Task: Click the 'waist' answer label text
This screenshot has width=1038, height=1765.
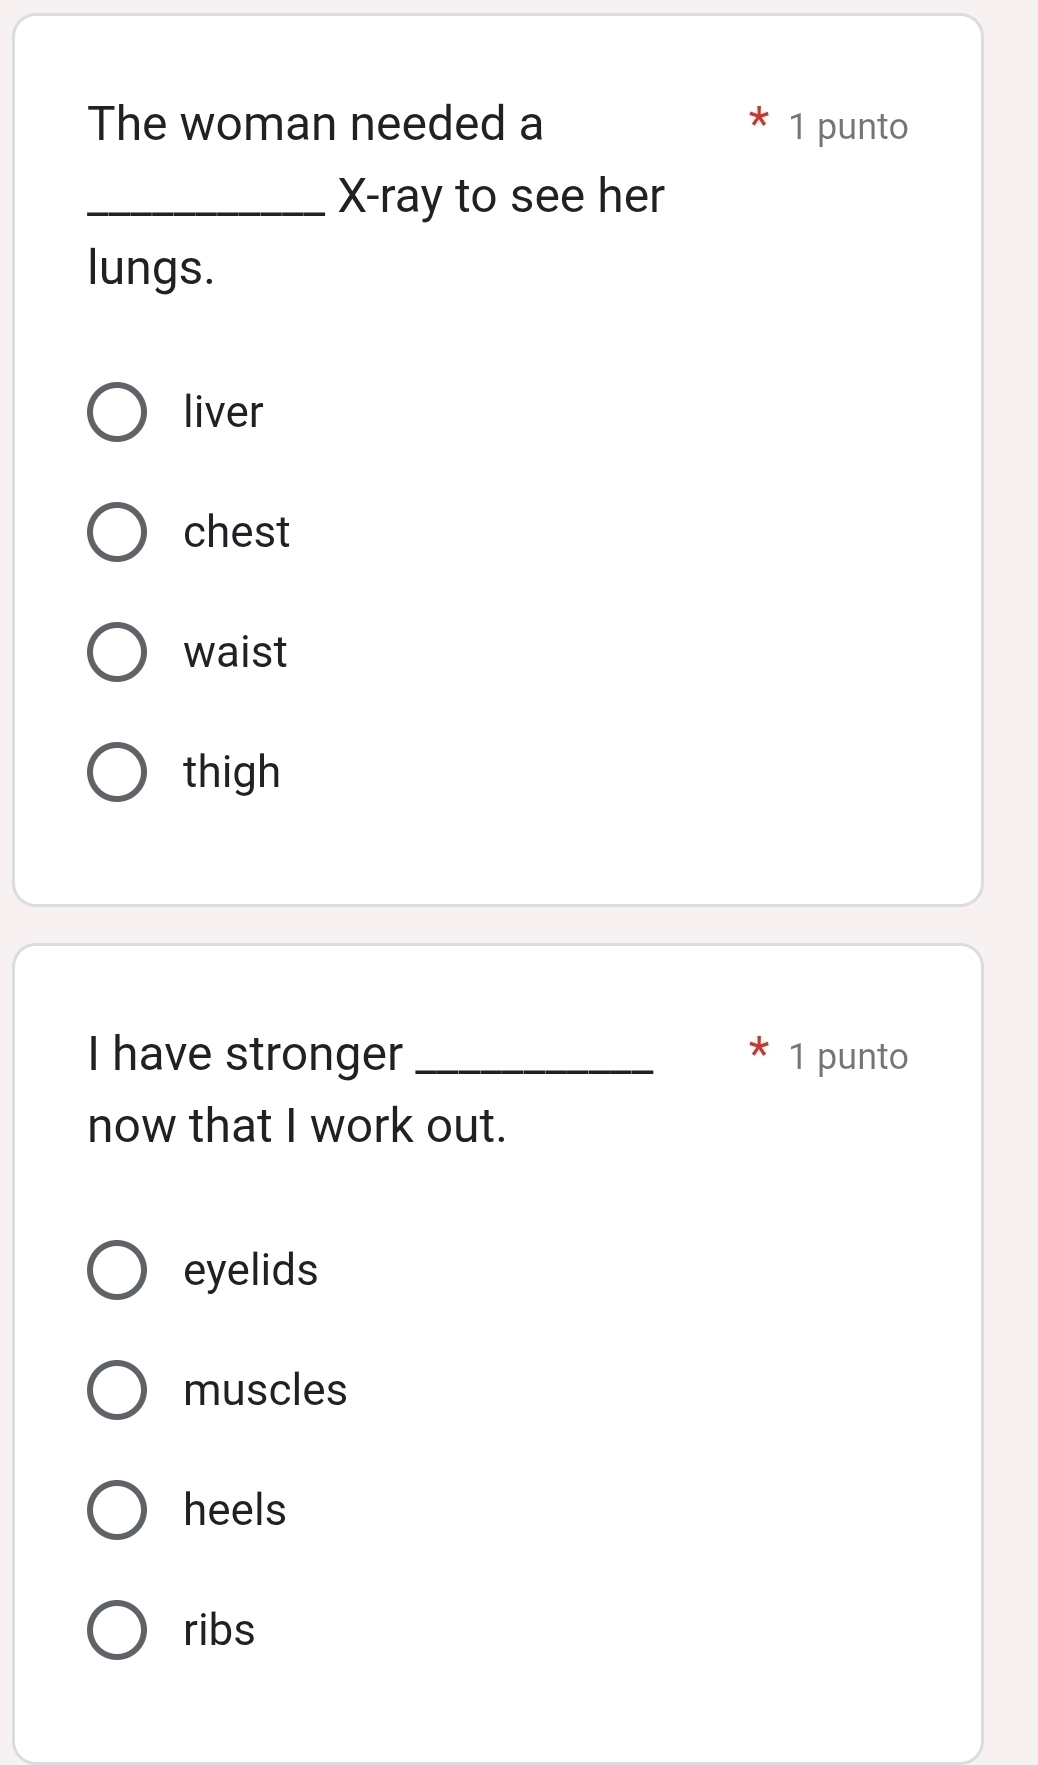Action: click(235, 652)
